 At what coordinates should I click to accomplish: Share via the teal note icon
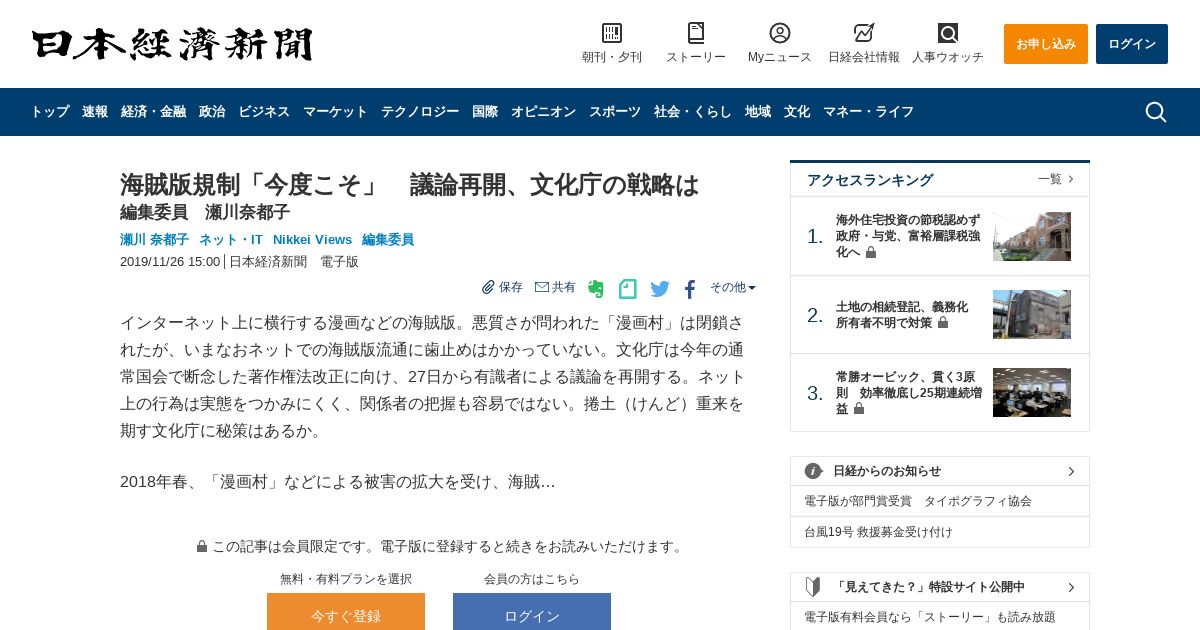628,289
